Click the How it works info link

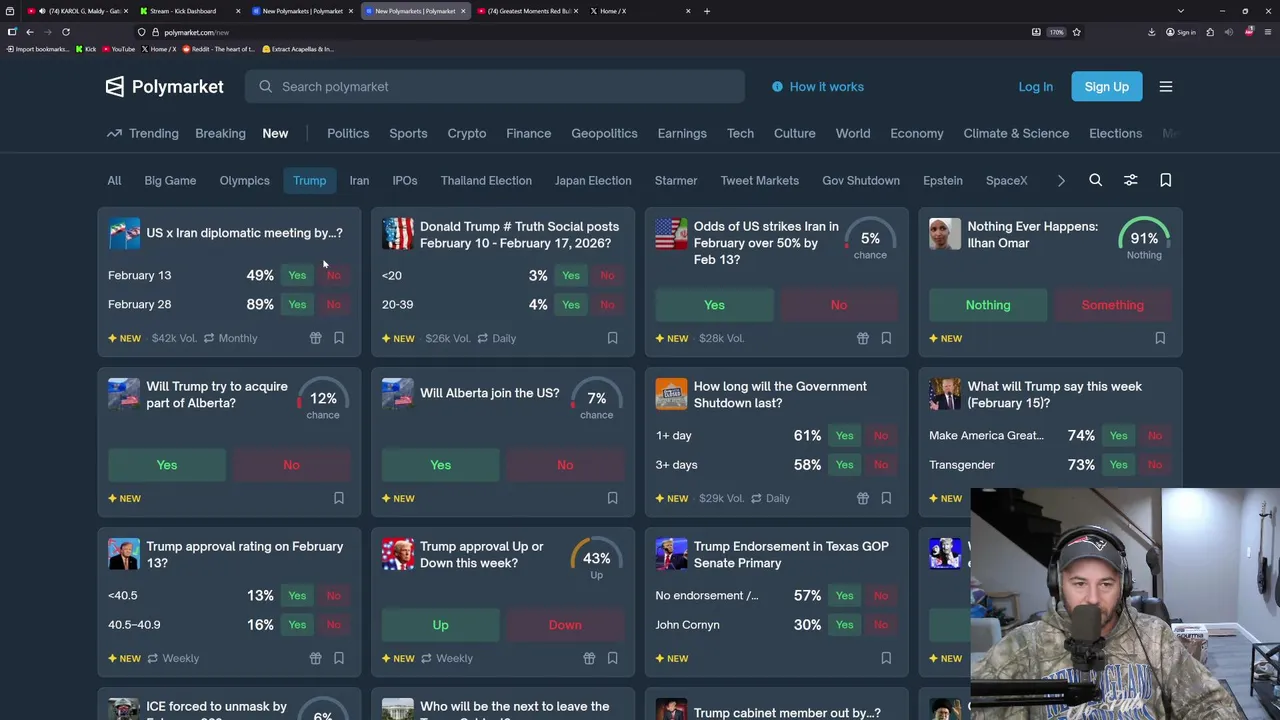(x=818, y=87)
